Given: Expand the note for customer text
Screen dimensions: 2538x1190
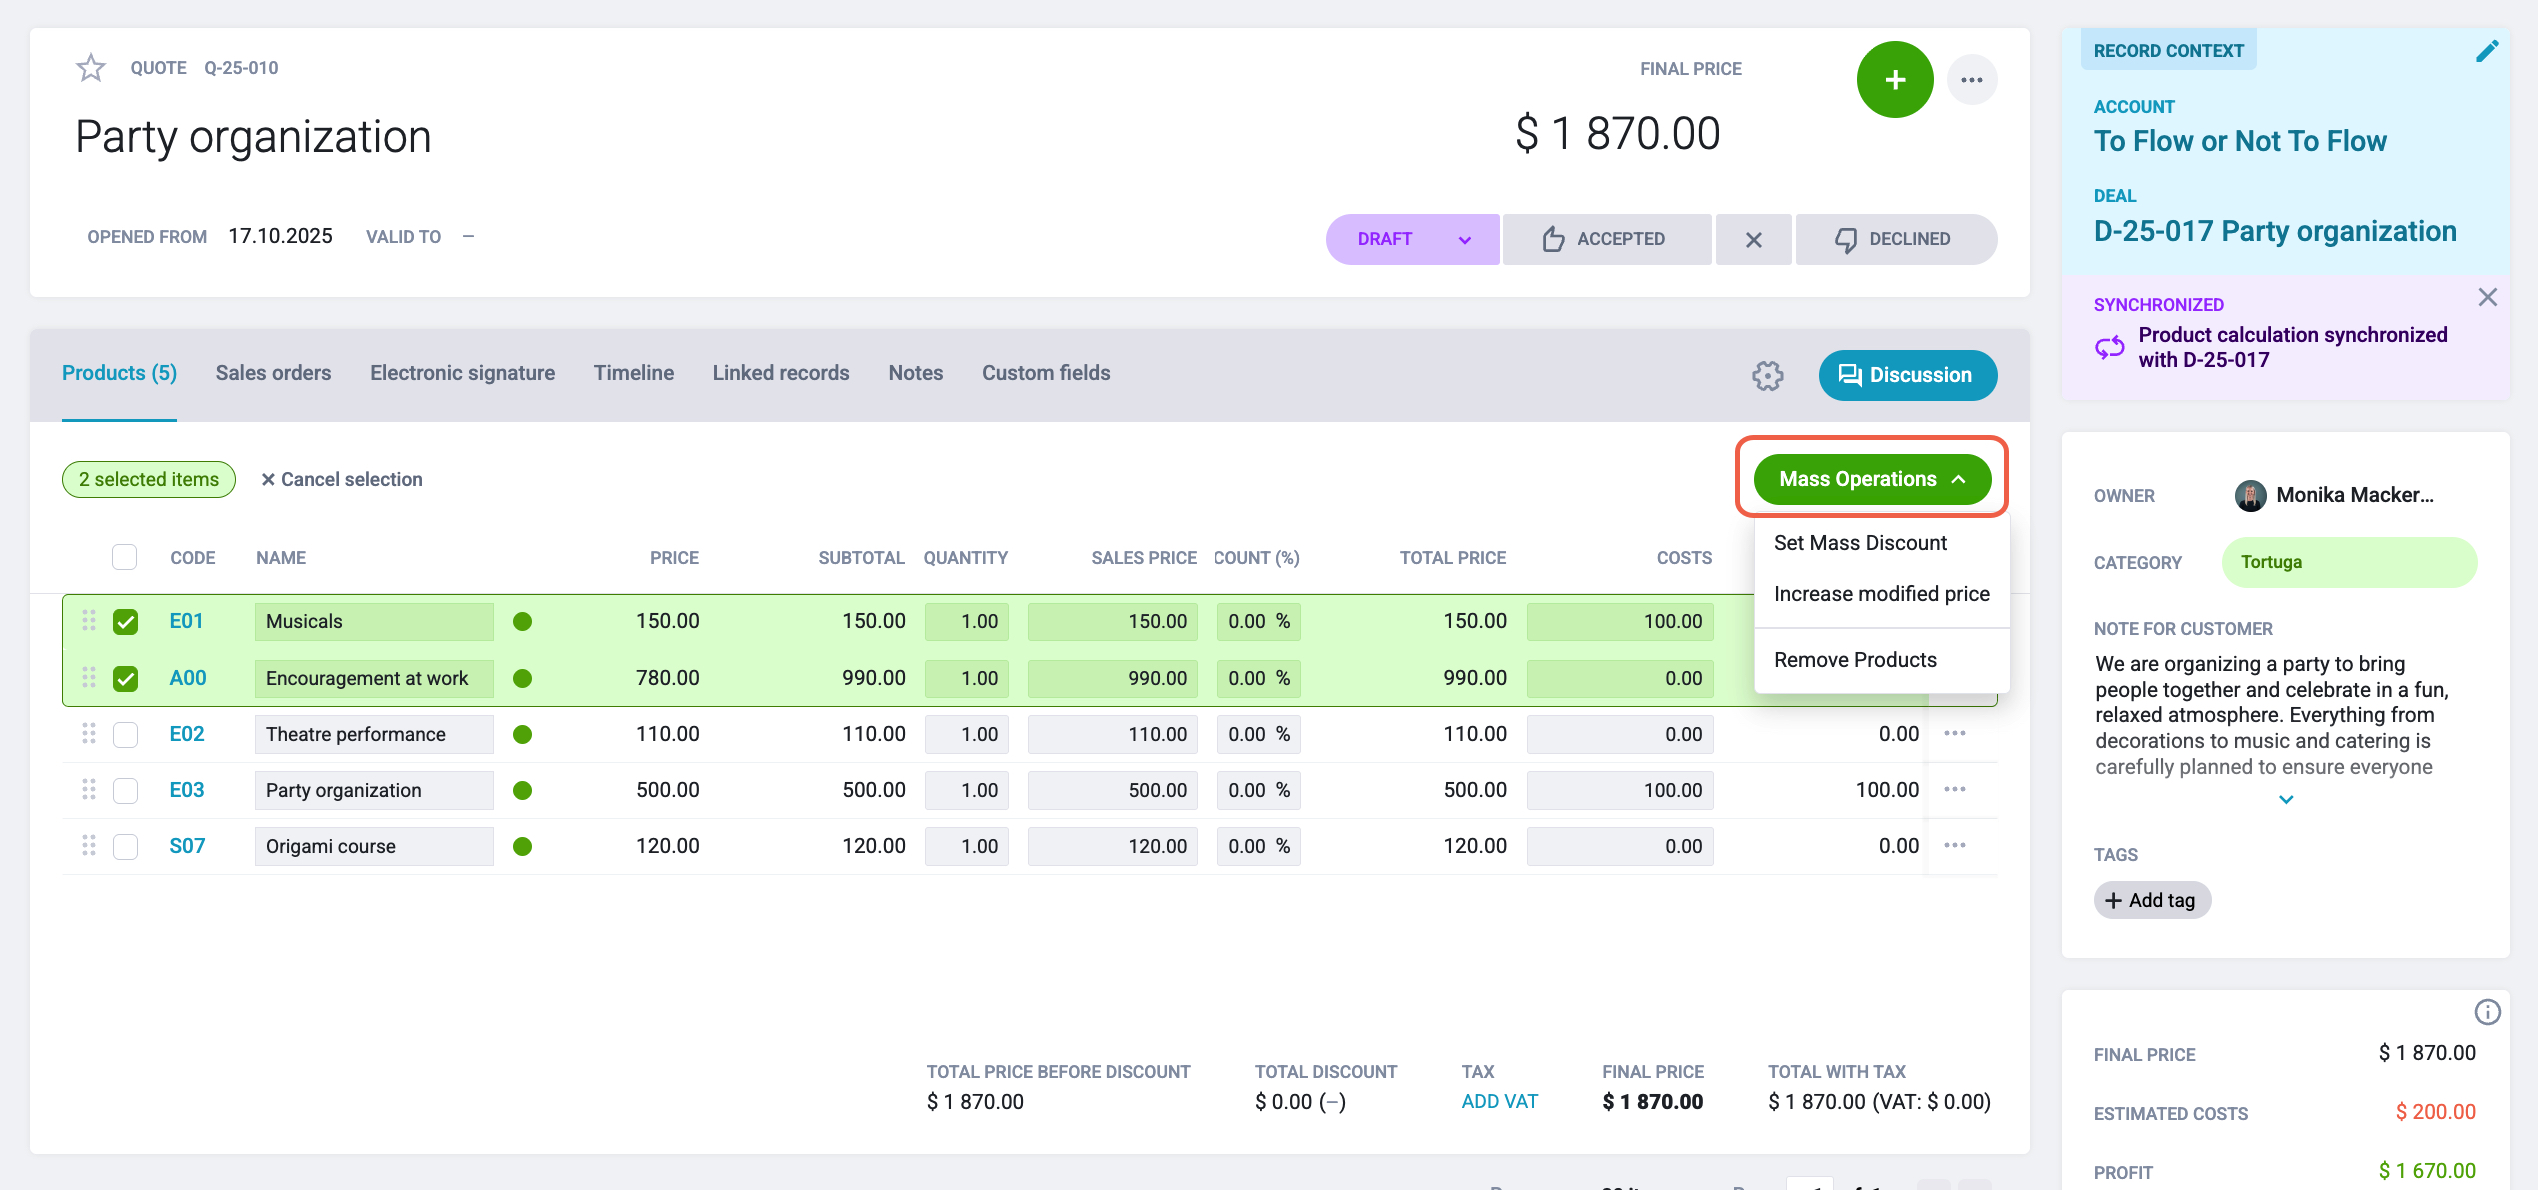Looking at the screenshot, I should 2286,800.
